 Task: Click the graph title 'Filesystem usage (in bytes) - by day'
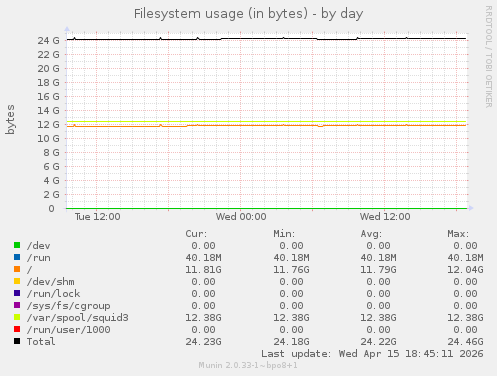pyautogui.click(x=248, y=14)
